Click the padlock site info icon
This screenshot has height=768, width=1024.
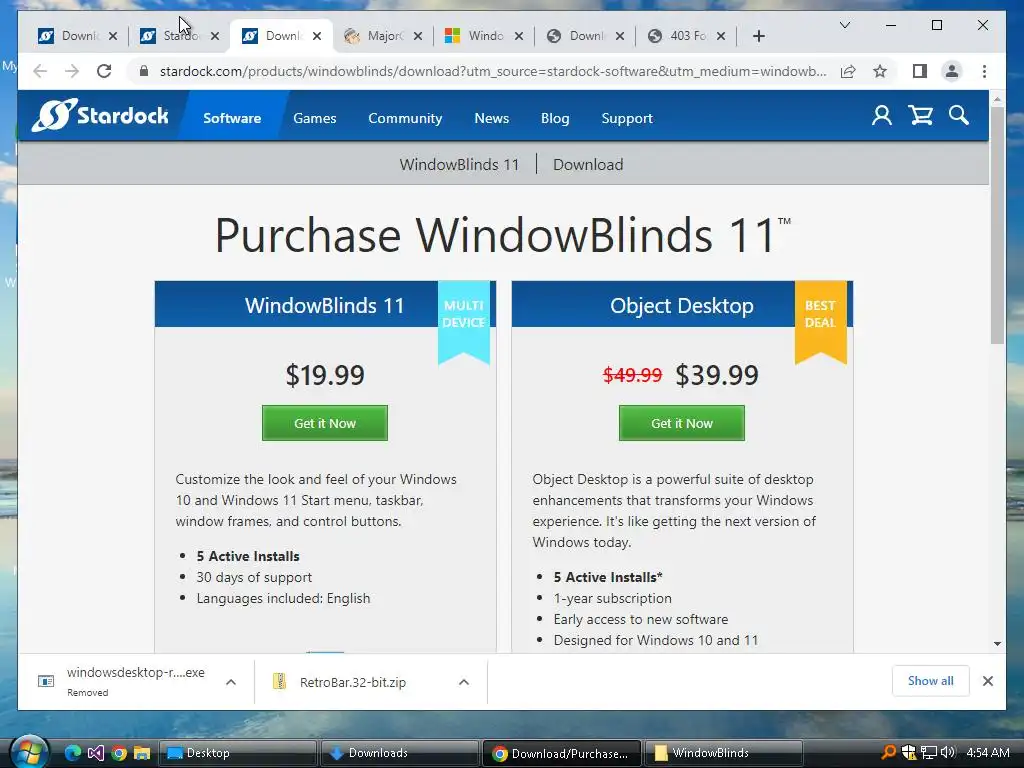144,71
